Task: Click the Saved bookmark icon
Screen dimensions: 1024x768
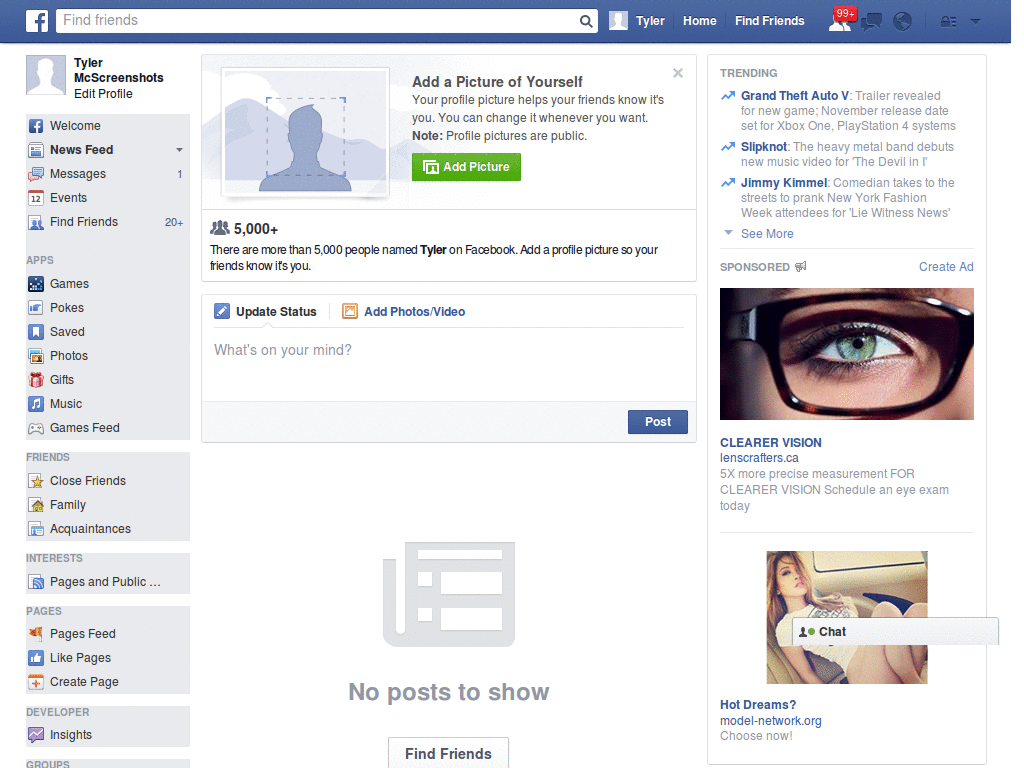Action: pos(36,332)
